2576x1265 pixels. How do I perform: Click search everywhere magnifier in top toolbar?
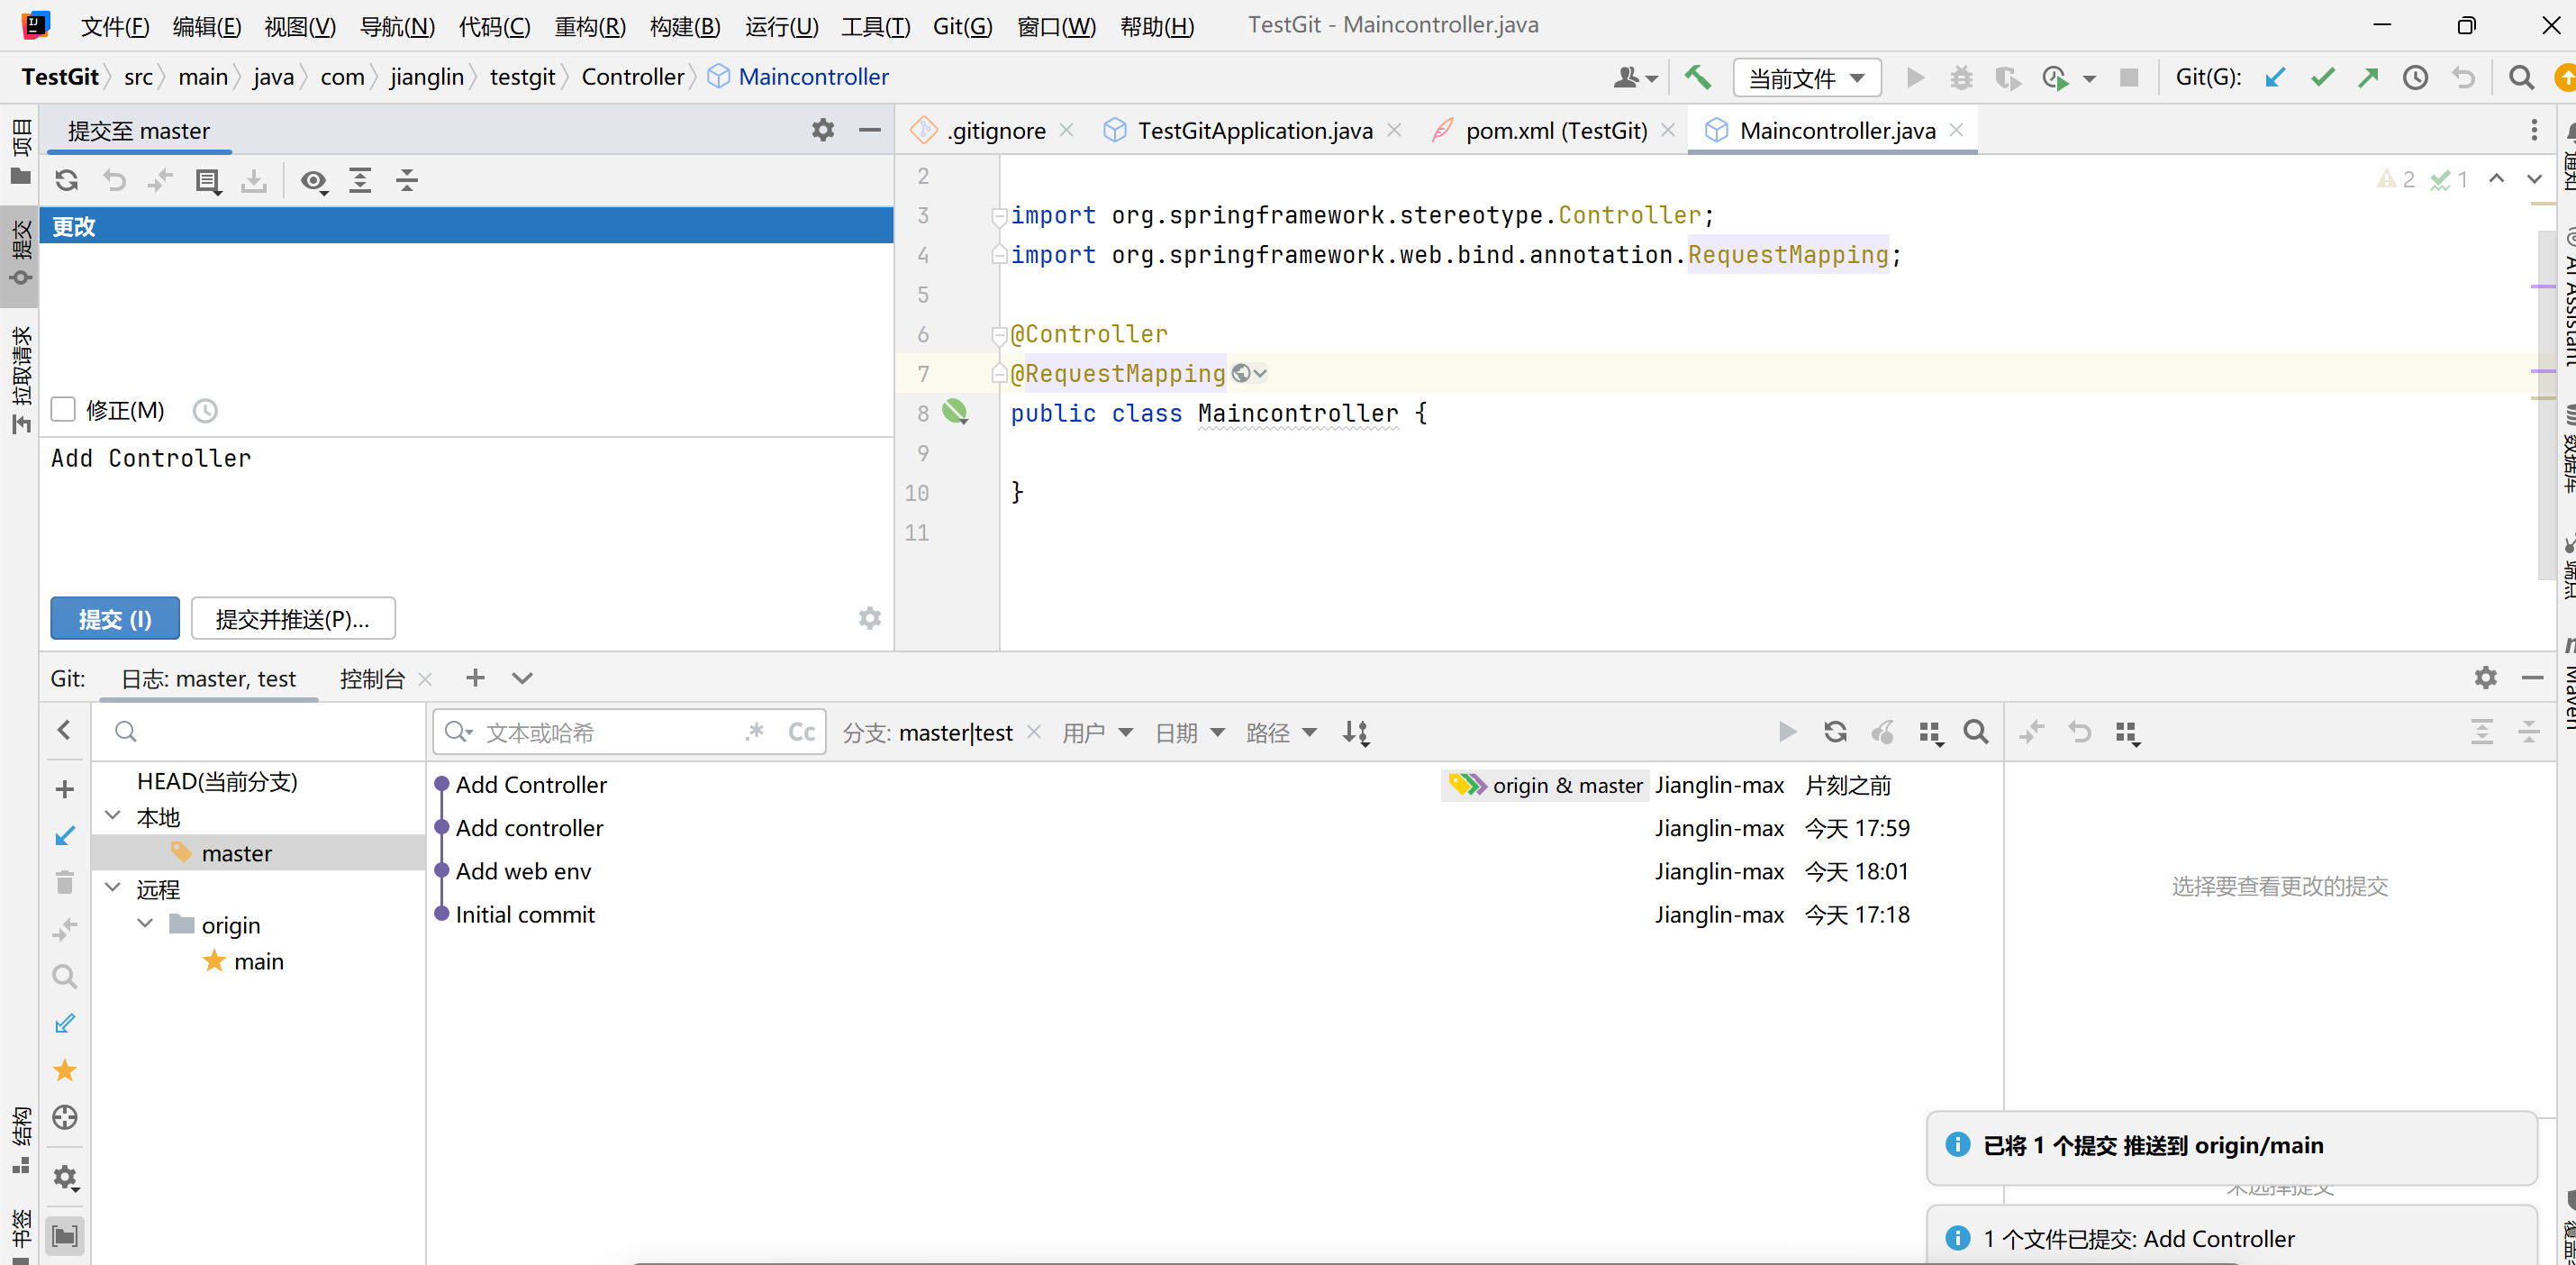[2521, 77]
